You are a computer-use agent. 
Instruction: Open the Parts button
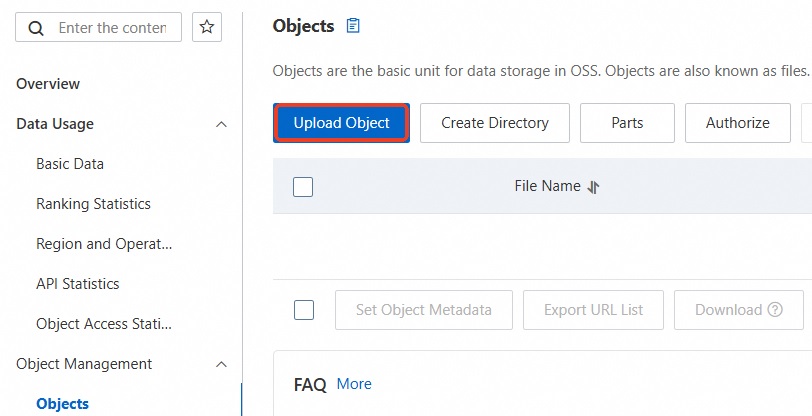point(627,123)
